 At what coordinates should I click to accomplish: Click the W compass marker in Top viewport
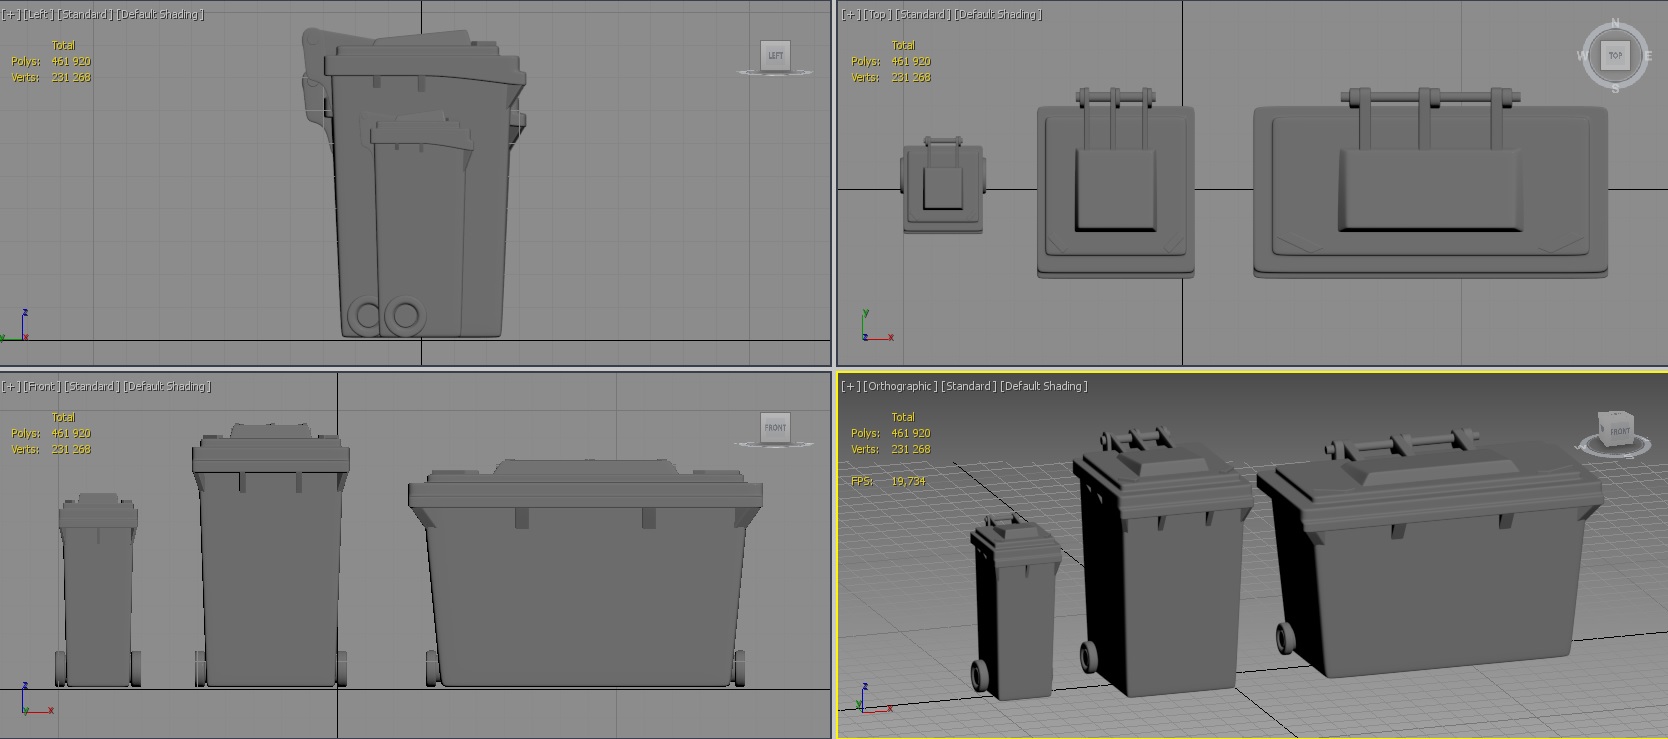click(x=1582, y=56)
